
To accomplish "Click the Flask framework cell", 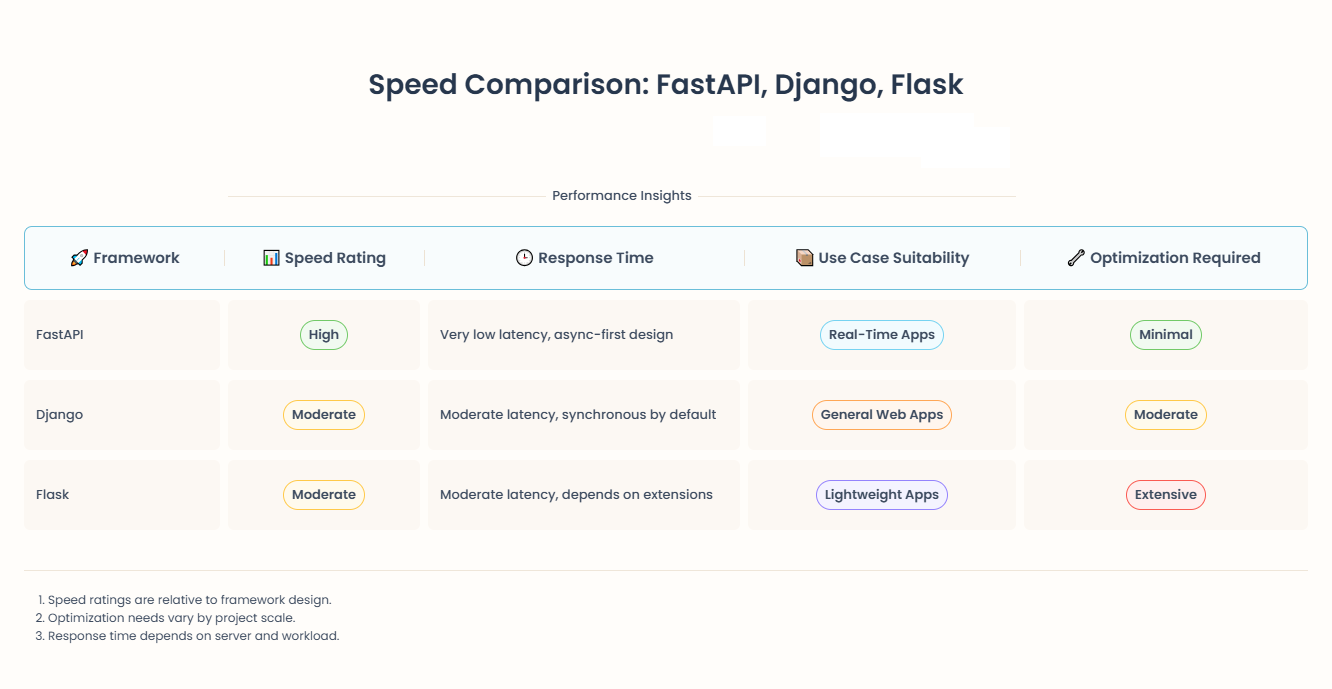I will pyautogui.click(x=53, y=495).
